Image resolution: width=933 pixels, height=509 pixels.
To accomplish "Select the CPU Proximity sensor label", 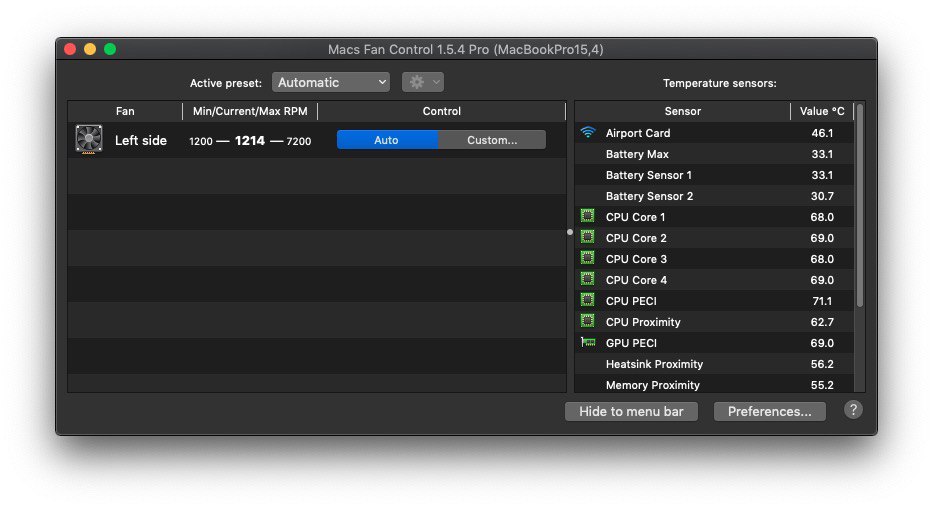I will tap(643, 322).
